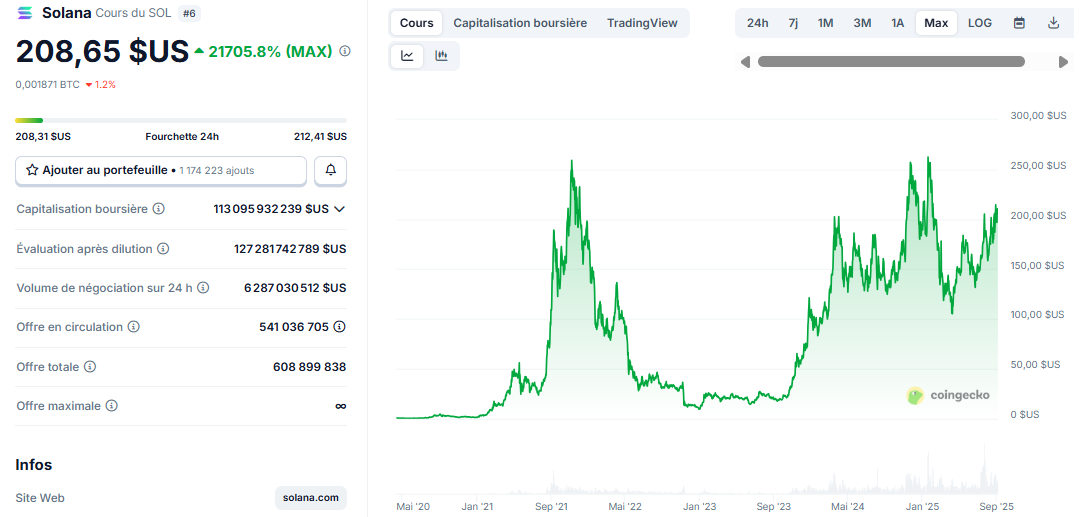This screenshot has height=517, width=1084.
Task: Open info icon beside Évaluation après dilution
Action: coord(163,249)
